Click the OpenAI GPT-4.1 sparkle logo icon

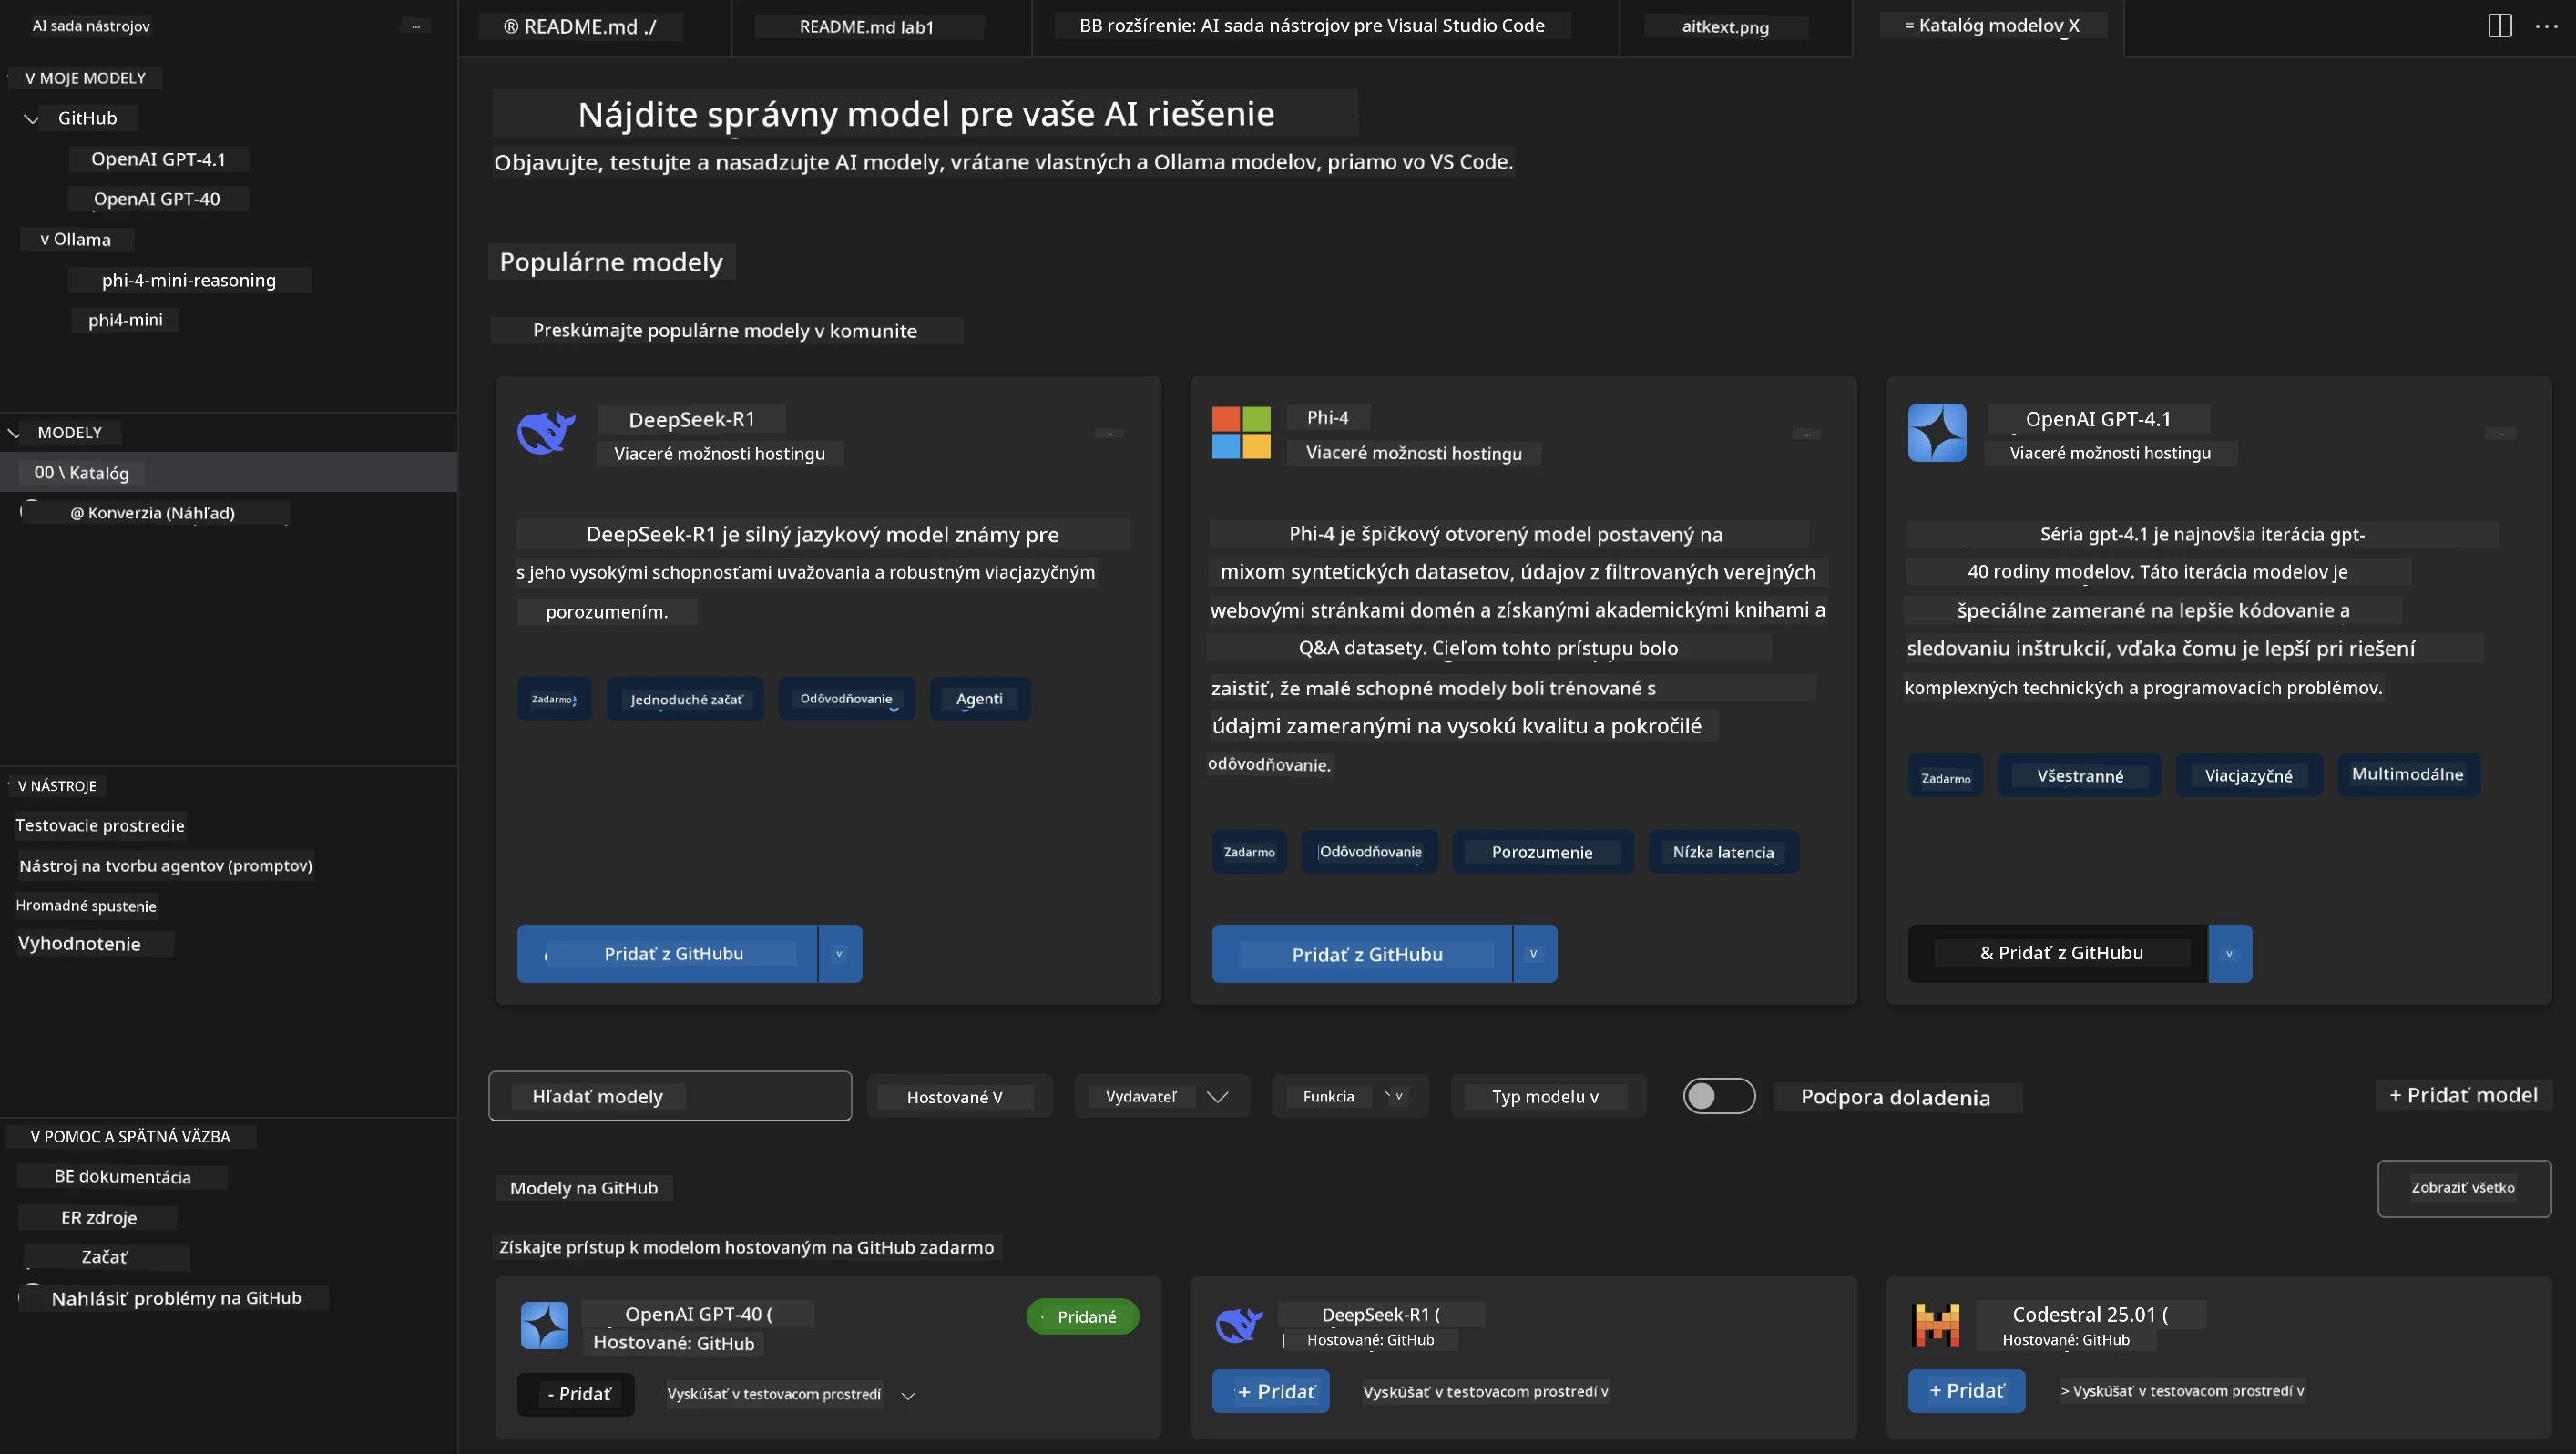coord(1937,433)
